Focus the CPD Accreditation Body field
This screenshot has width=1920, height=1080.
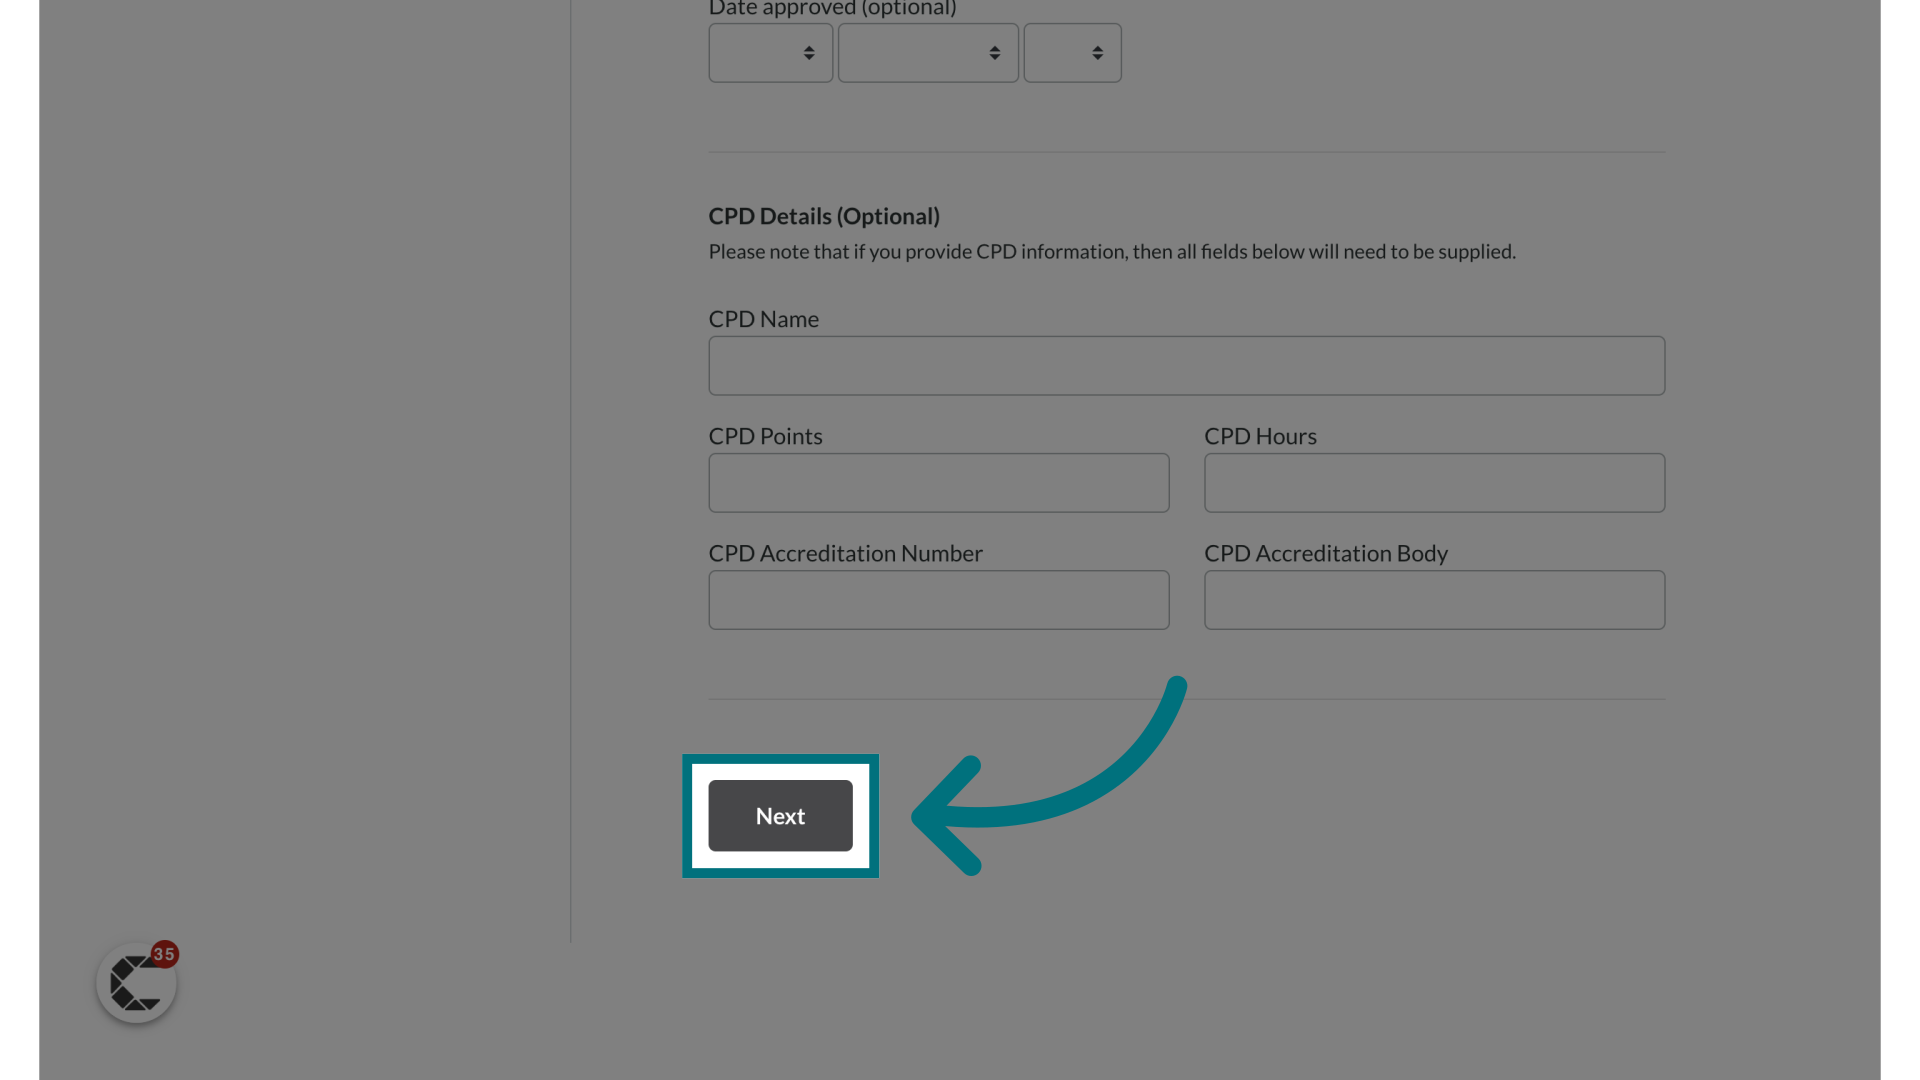pyautogui.click(x=1434, y=600)
